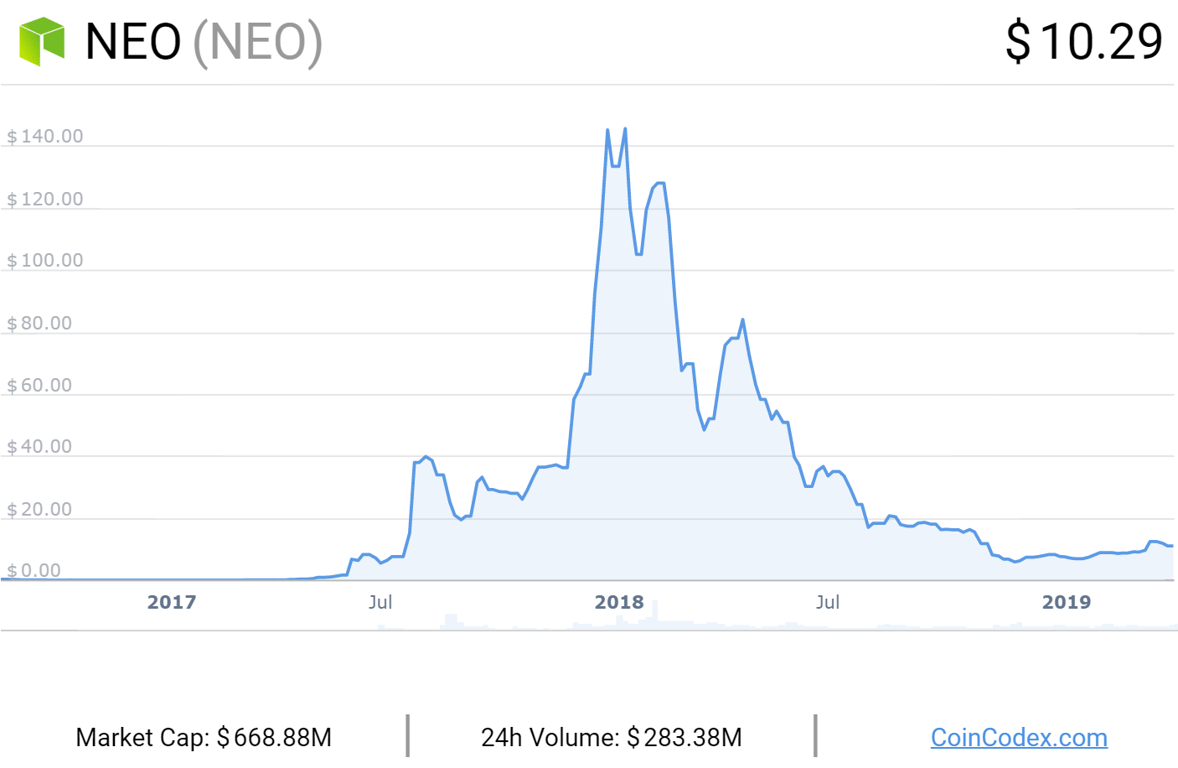This screenshot has height=768, width=1178.
Task: Select the 2017 label on time axis
Action: pyautogui.click(x=171, y=602)
